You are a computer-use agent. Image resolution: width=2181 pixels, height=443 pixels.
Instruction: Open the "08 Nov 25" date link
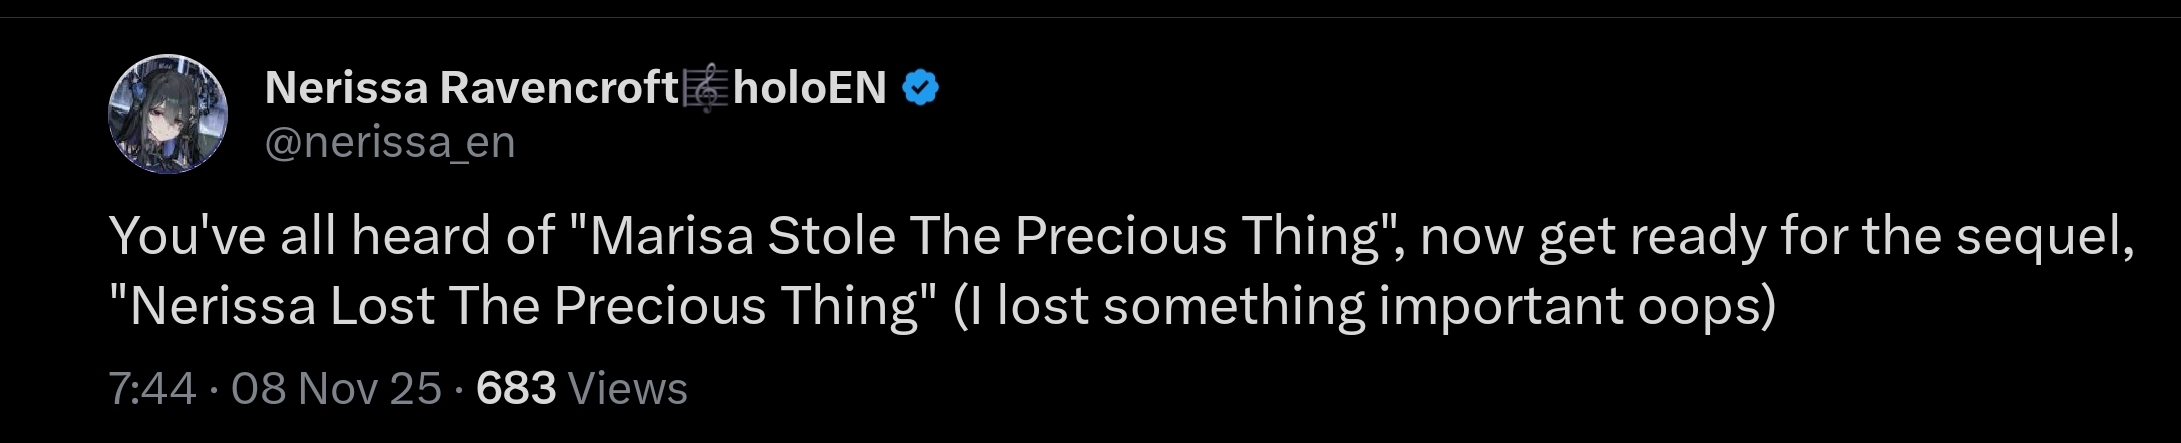(x=336, y=388)
